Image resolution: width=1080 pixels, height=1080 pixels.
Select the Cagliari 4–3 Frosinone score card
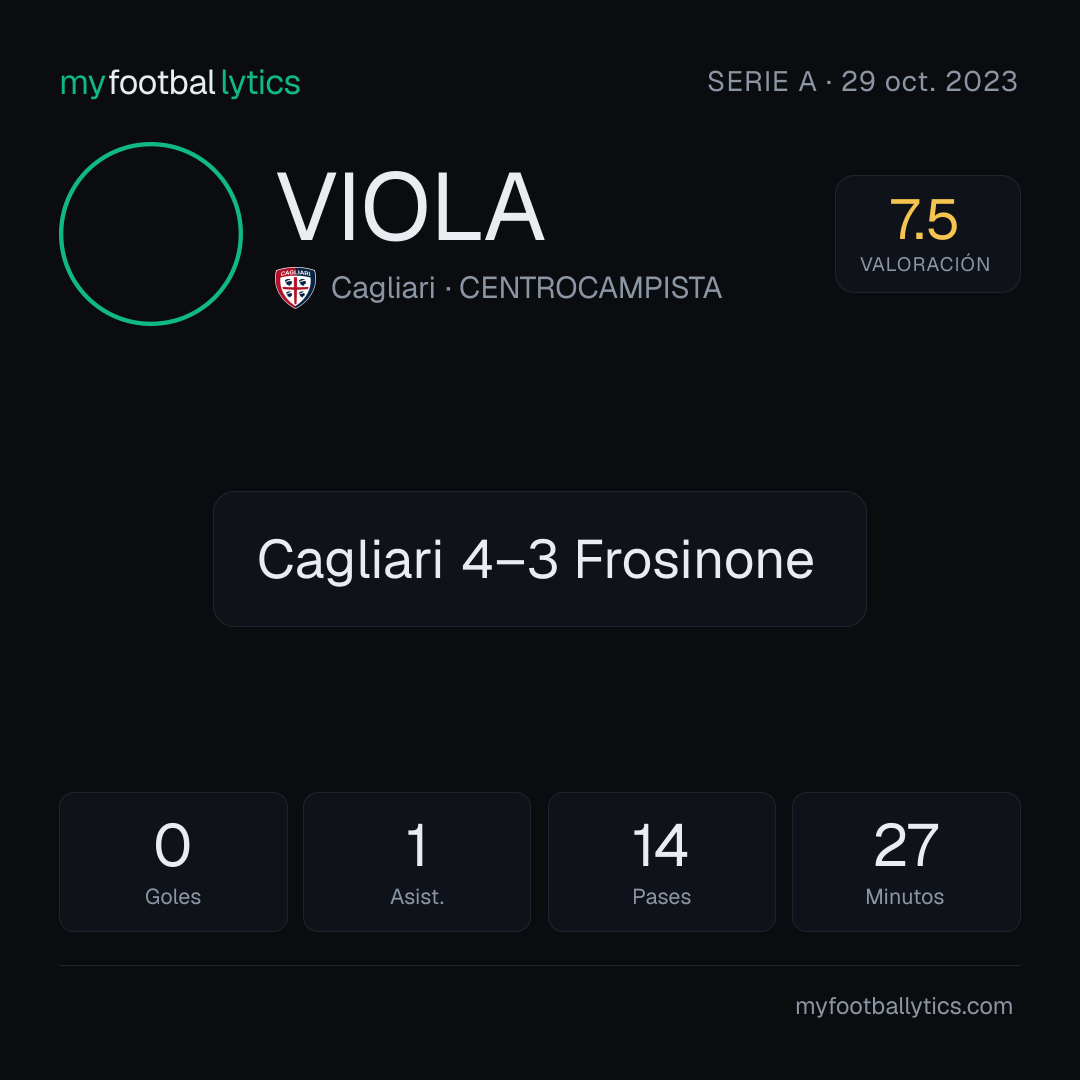[539, 559]
